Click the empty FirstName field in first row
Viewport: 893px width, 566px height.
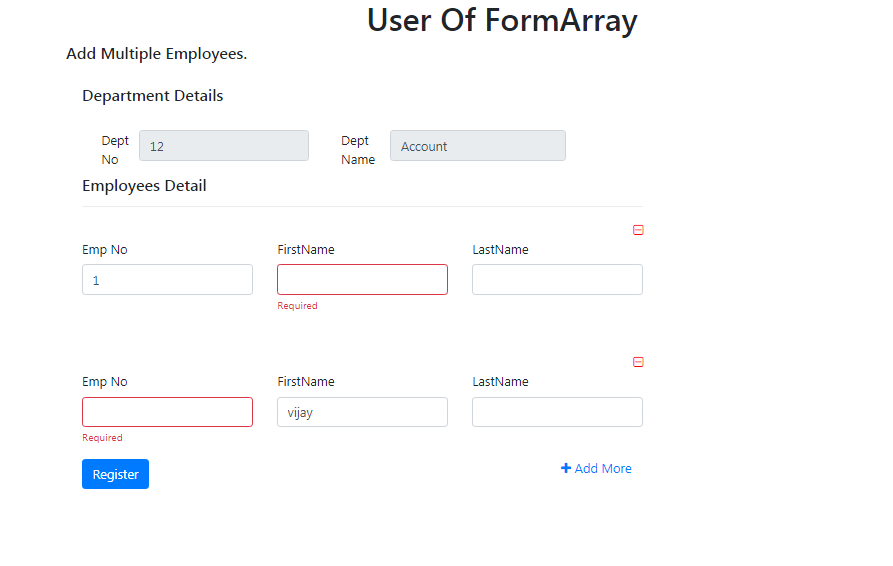point(362,280)
